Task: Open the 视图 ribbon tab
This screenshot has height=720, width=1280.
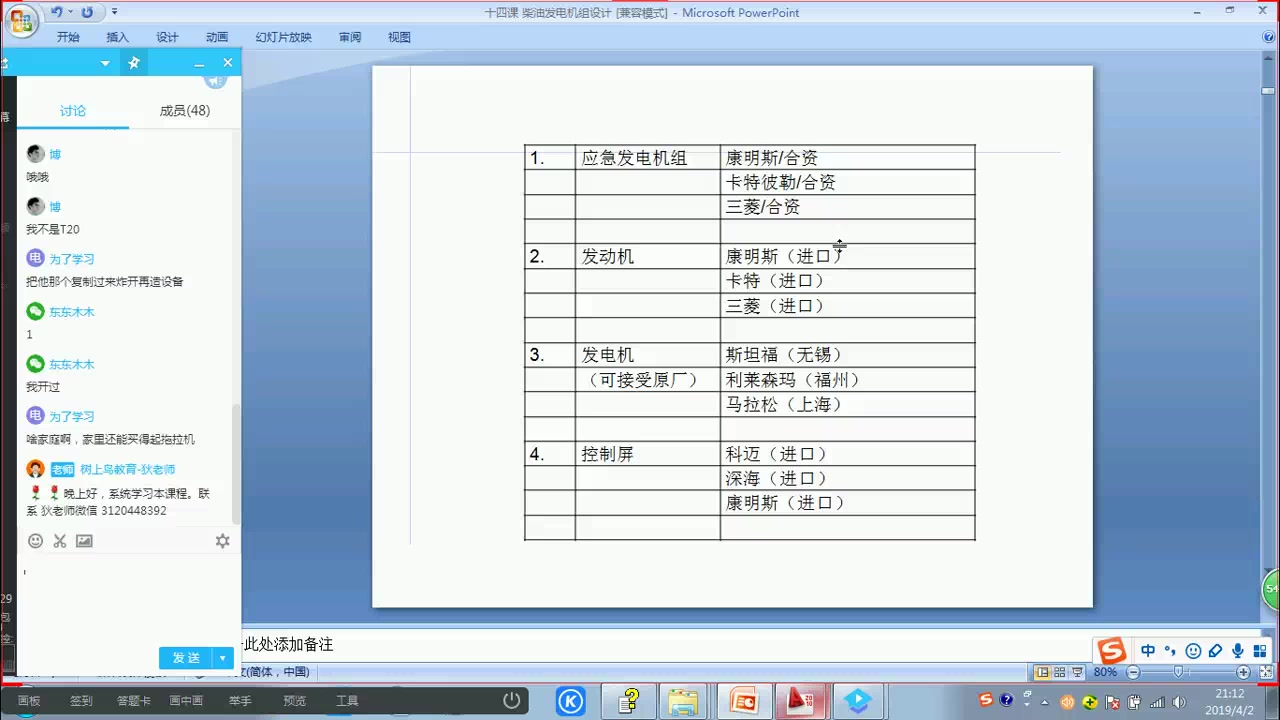Action: click(399, 37)
